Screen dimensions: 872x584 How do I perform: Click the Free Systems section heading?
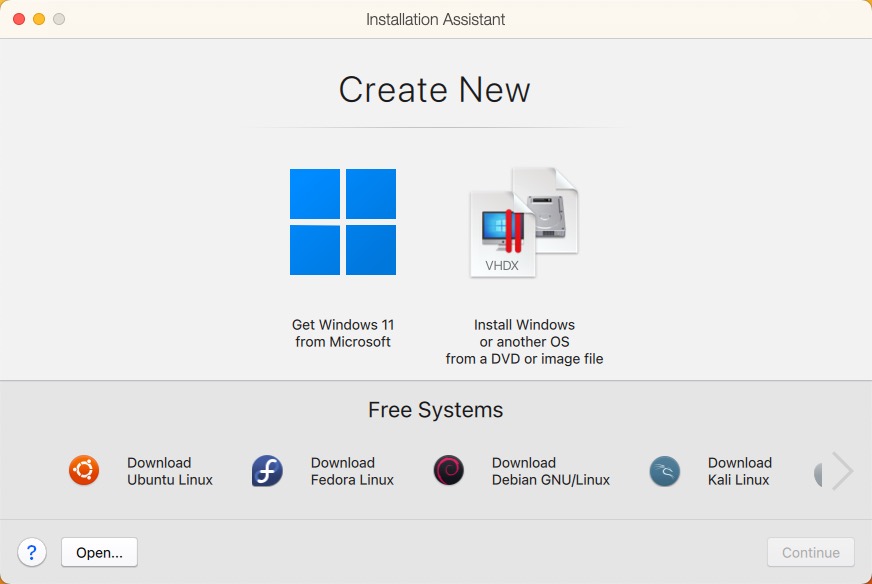tap(435, 410)
